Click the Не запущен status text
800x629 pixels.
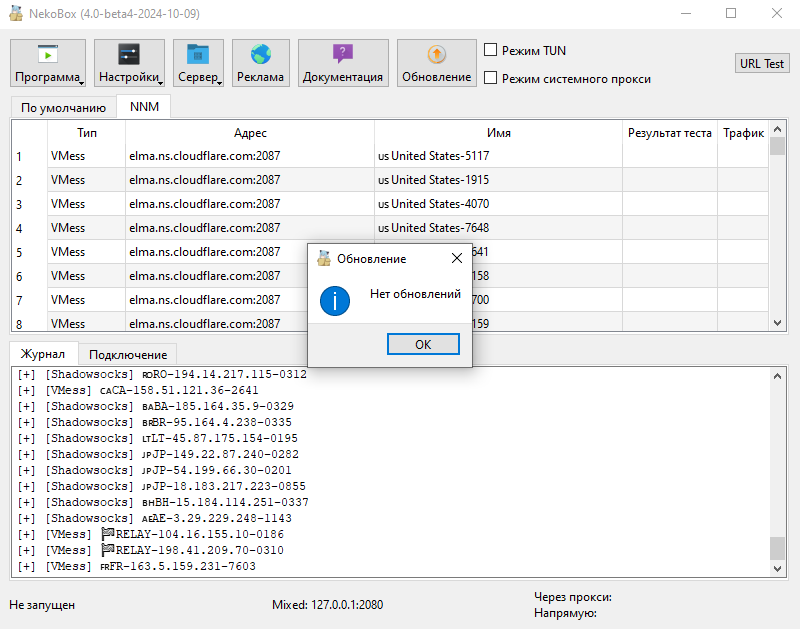tap(42, 605)
